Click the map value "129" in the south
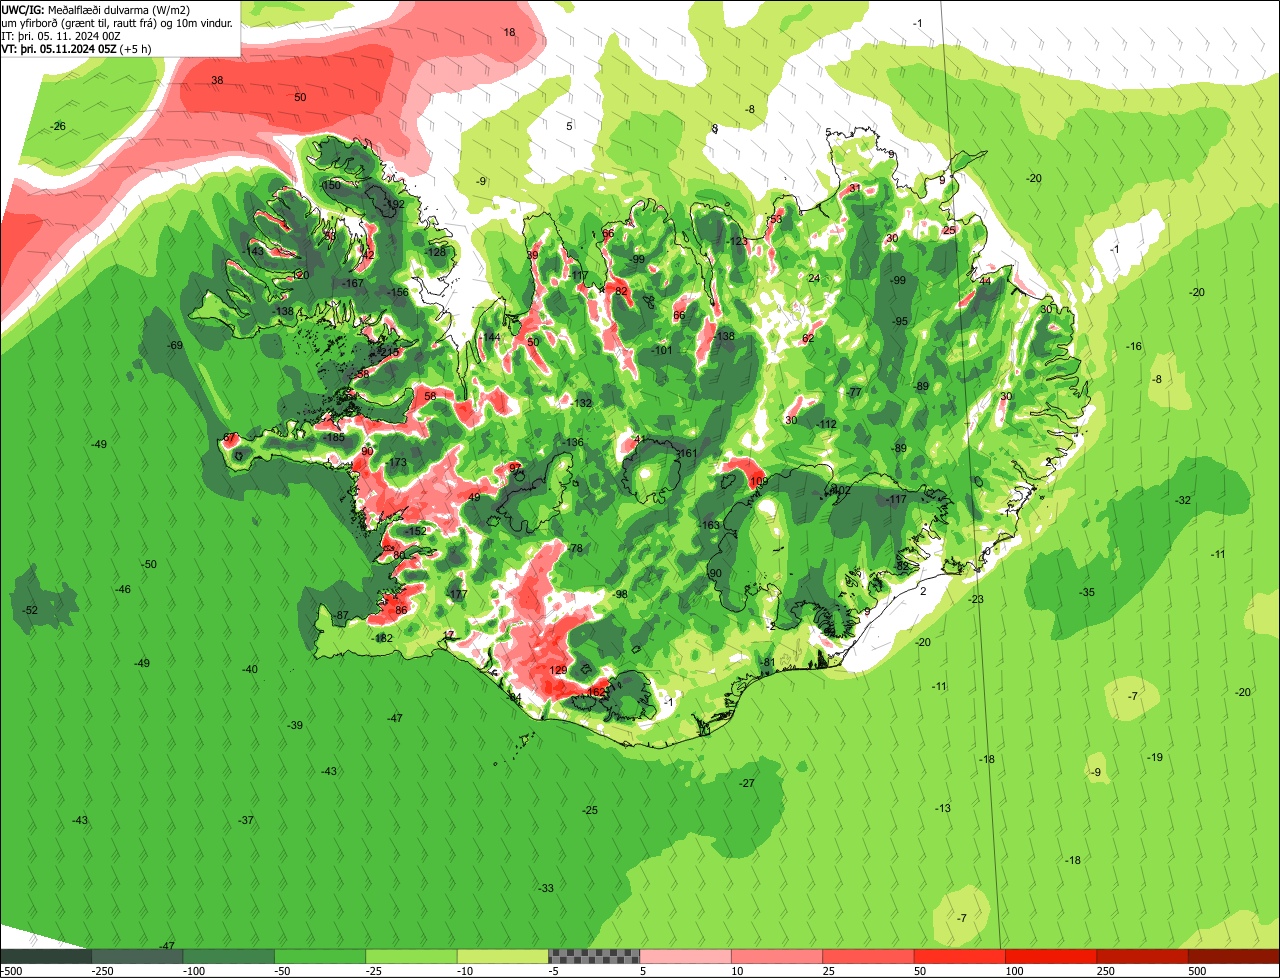Viewport: 1280px width, 978px height. point(559,670)
